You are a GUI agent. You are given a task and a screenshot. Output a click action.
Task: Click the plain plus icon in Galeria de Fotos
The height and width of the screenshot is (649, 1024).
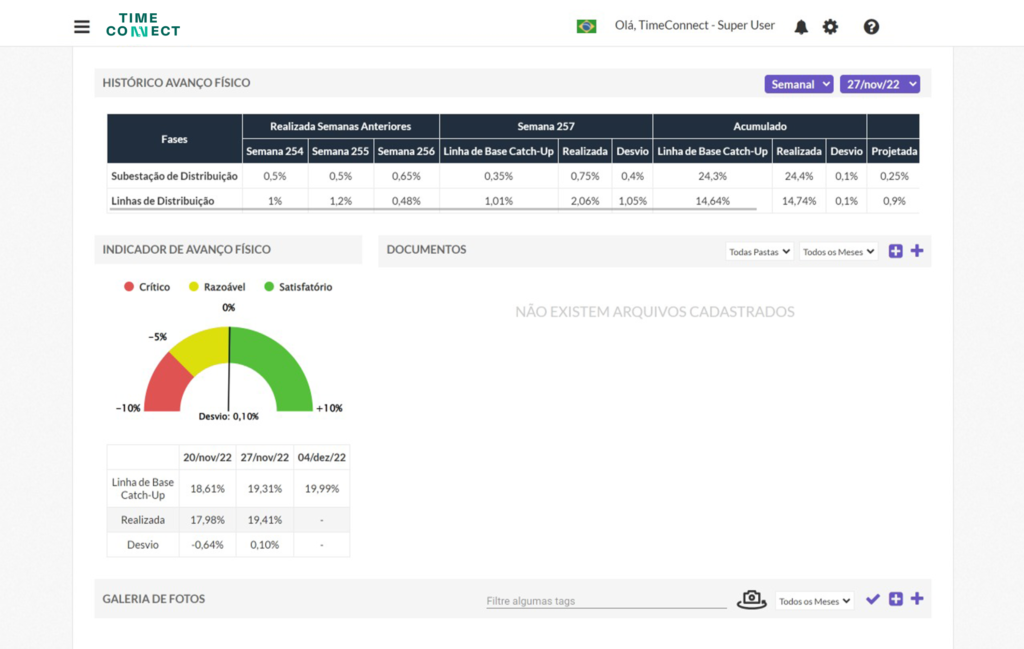[917, 599]
